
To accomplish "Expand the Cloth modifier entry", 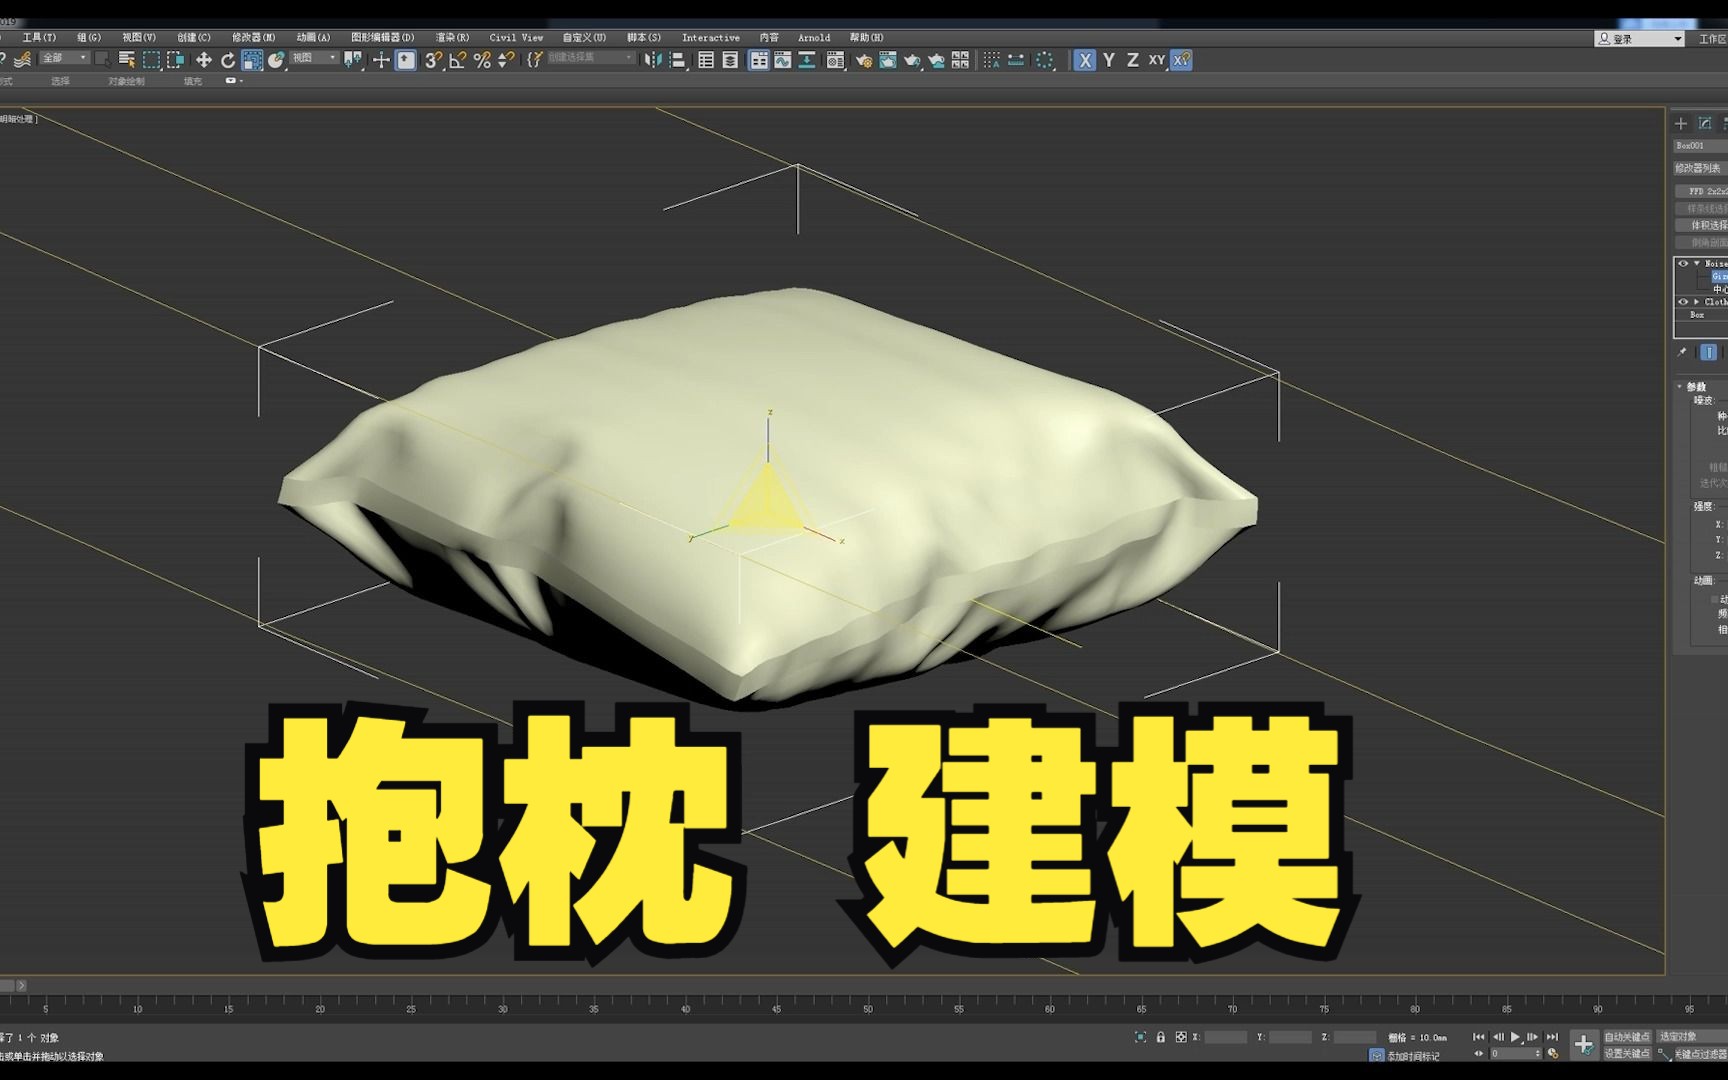I will [1696, 301].
